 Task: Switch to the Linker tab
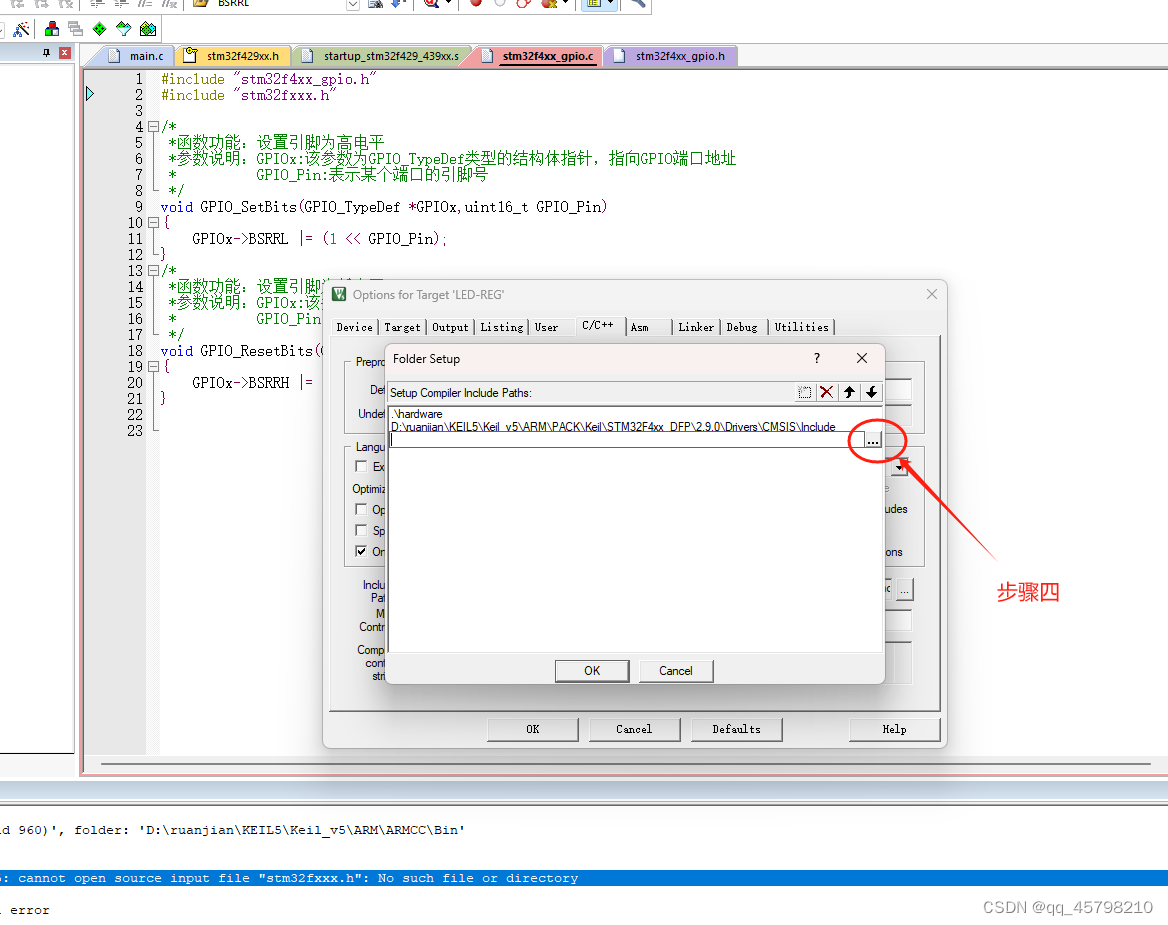pyautogui.click(x=696, y=327)
